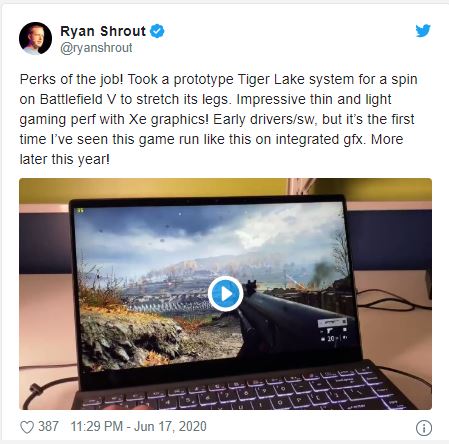
Task: Play the embedded Battlefield V video
Action: tap(226, 294)
